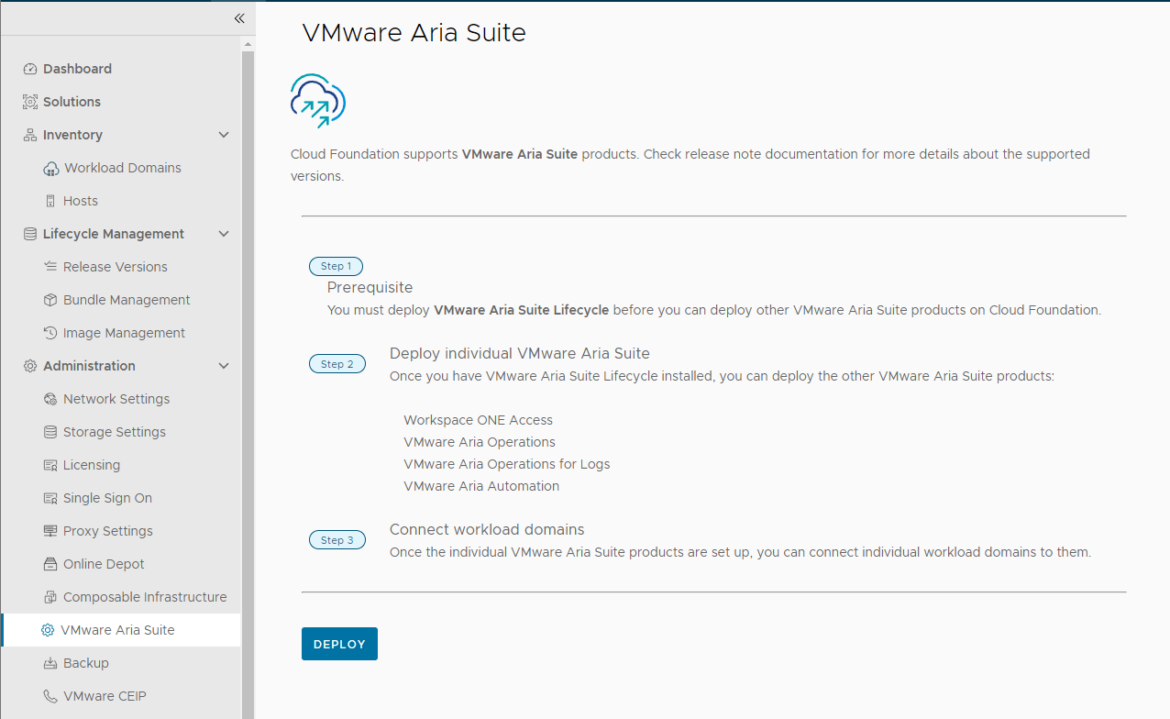
Task: Collapse sidebar with double-chevron control
Action: (x=239, y=18)
